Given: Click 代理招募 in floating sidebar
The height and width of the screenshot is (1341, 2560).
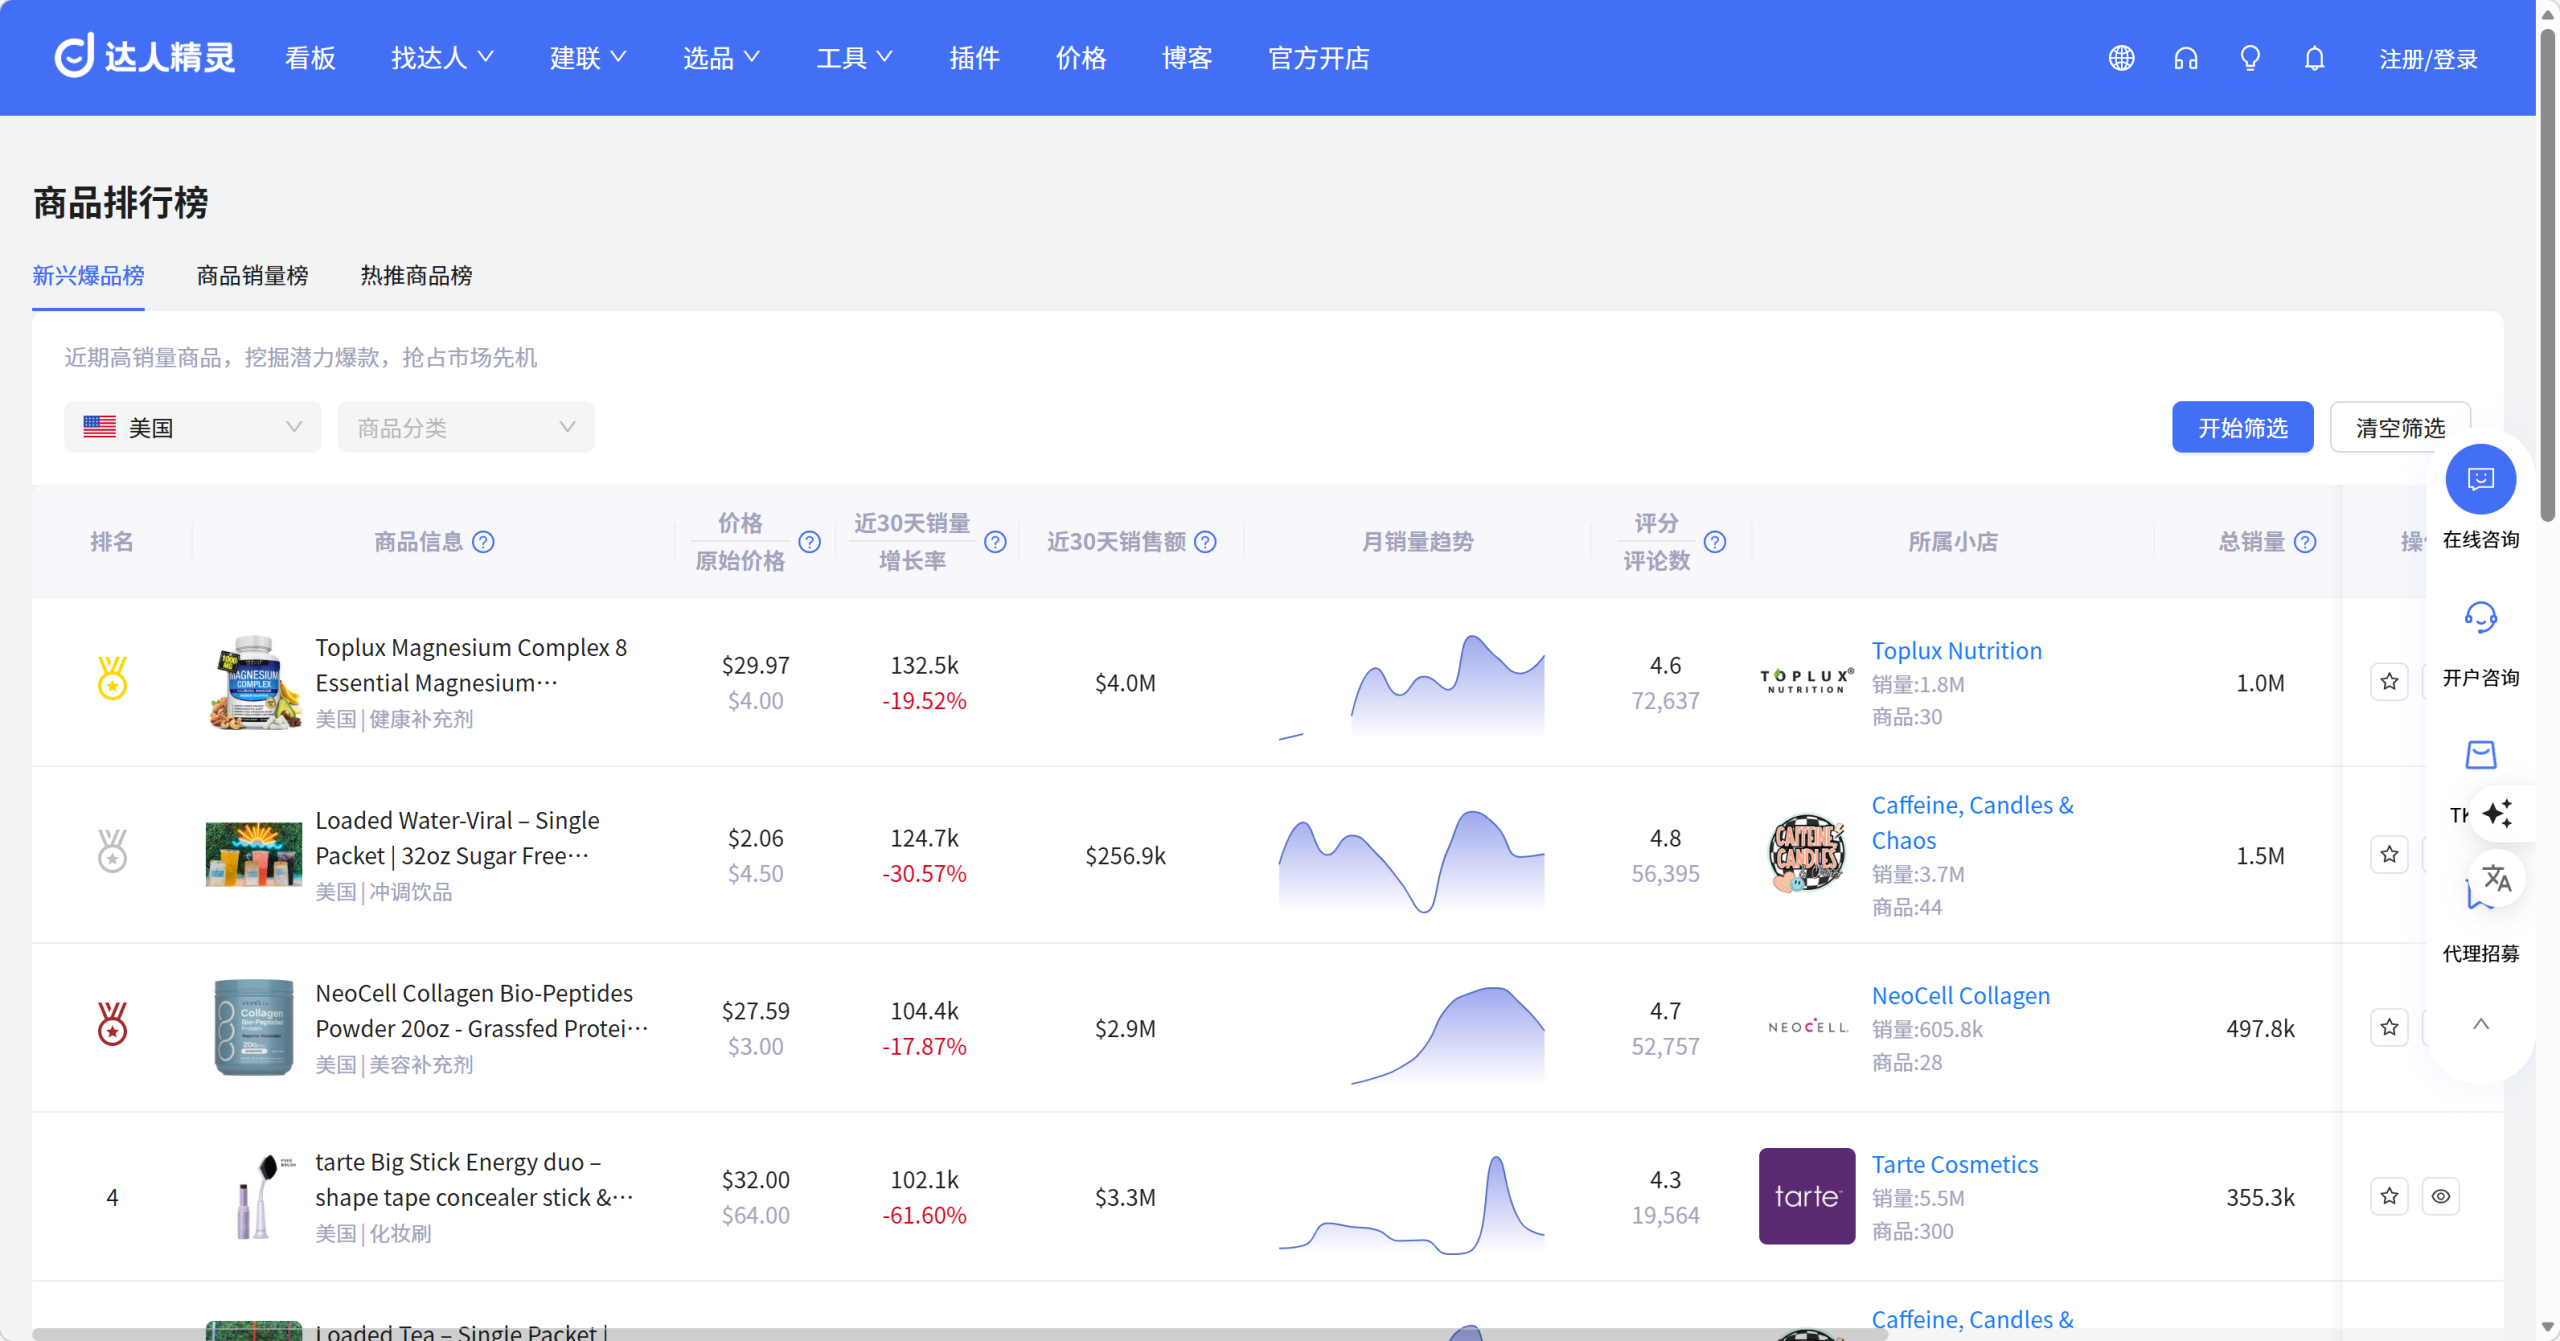Looking at the screenshot, I should pos(2480,954).
